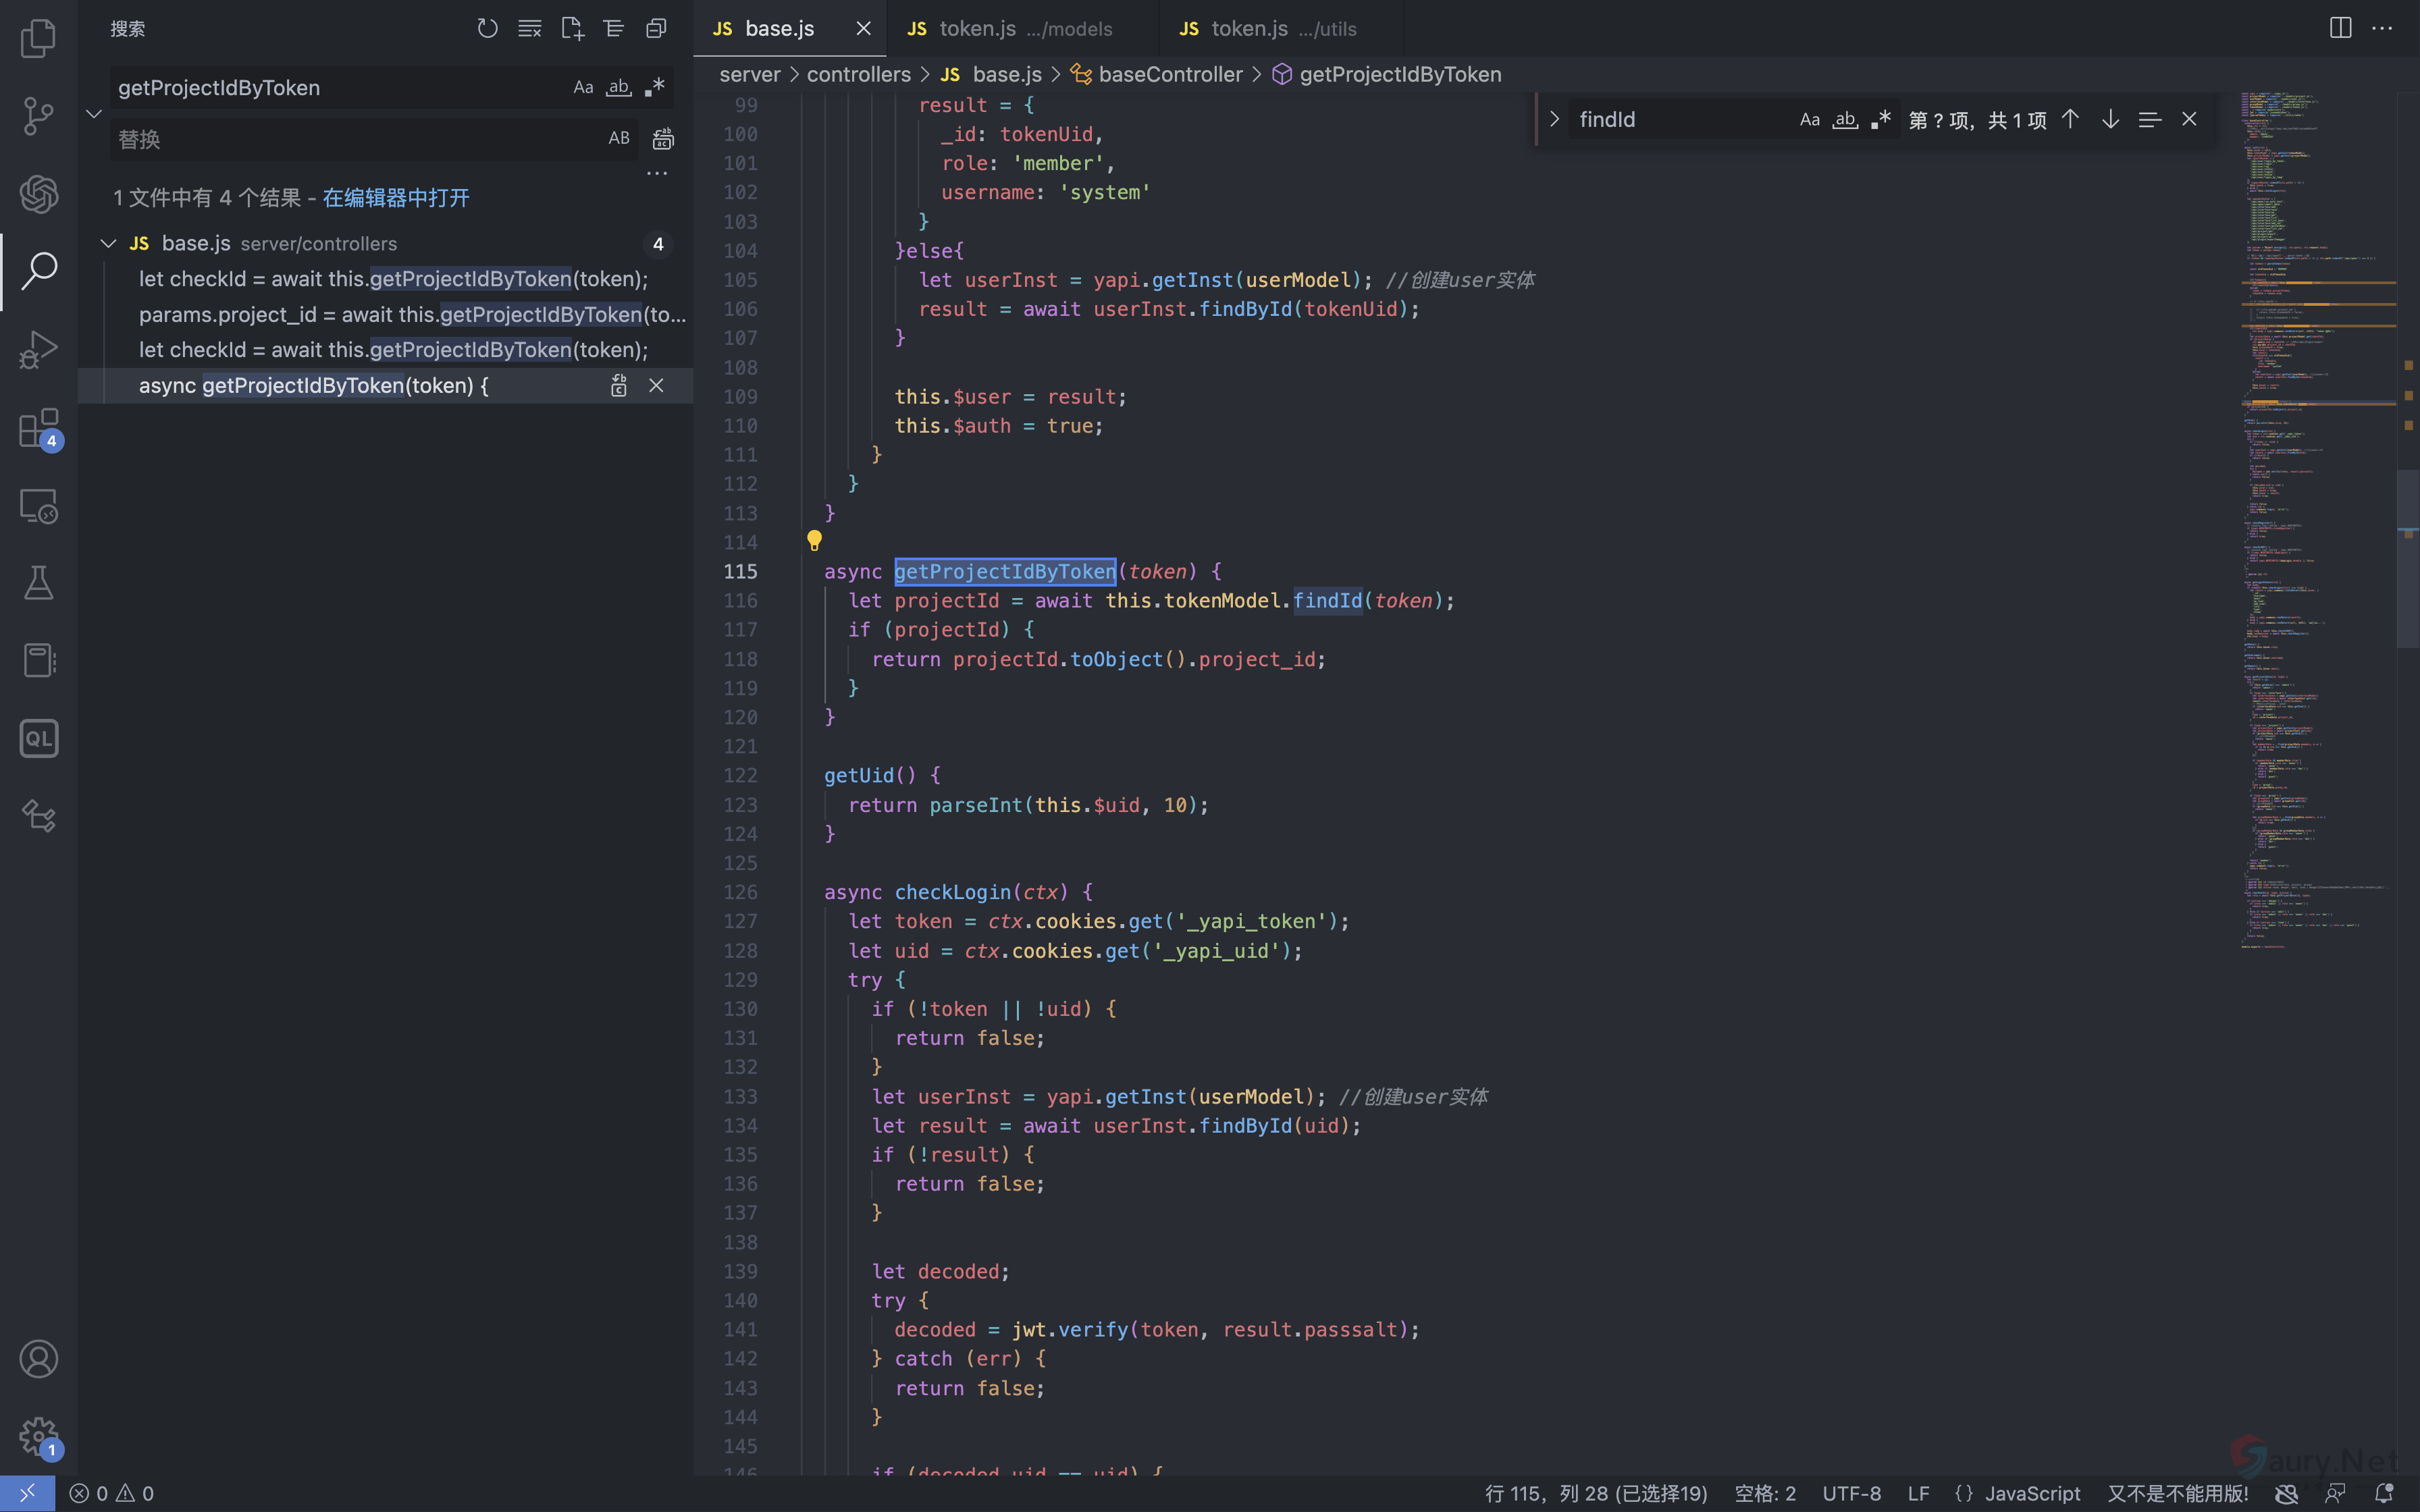Image resolution: width=2420 pixels, height=1512 pixels.
Task: Refresh the search results
Action: (487, 29)
